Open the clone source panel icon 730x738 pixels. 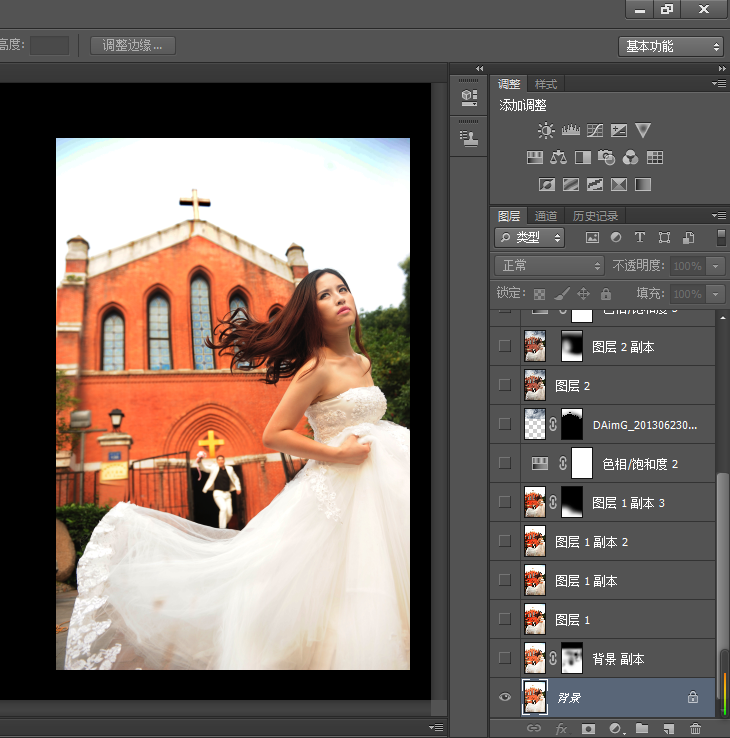[469, 138]
